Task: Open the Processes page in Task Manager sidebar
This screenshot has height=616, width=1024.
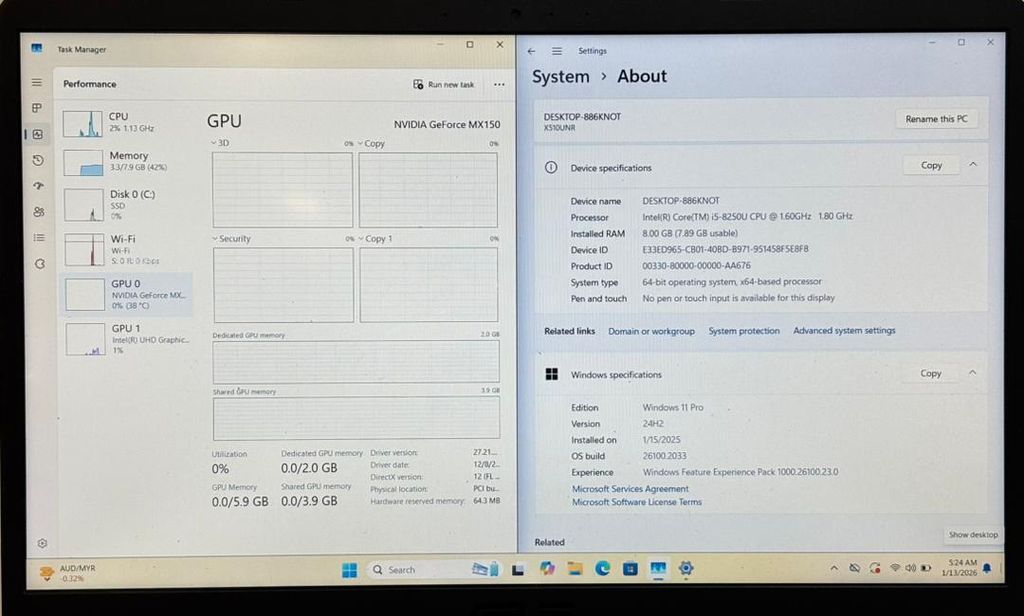Action: [x=37, y=108]
